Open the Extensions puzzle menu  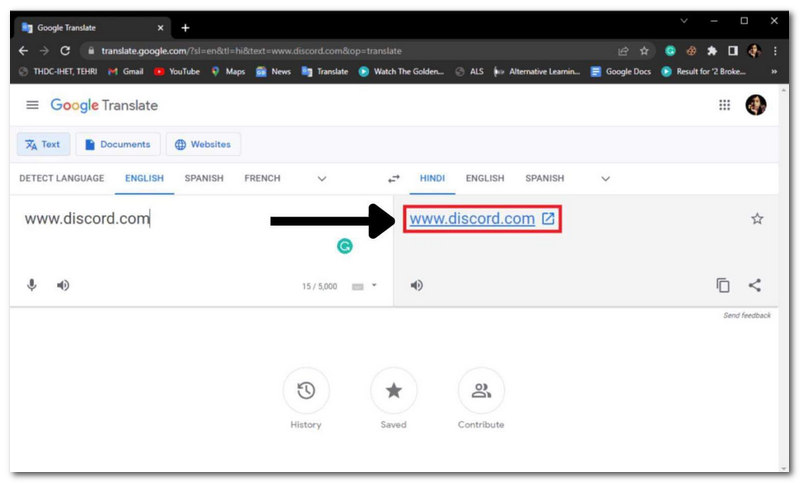[712, 50]
